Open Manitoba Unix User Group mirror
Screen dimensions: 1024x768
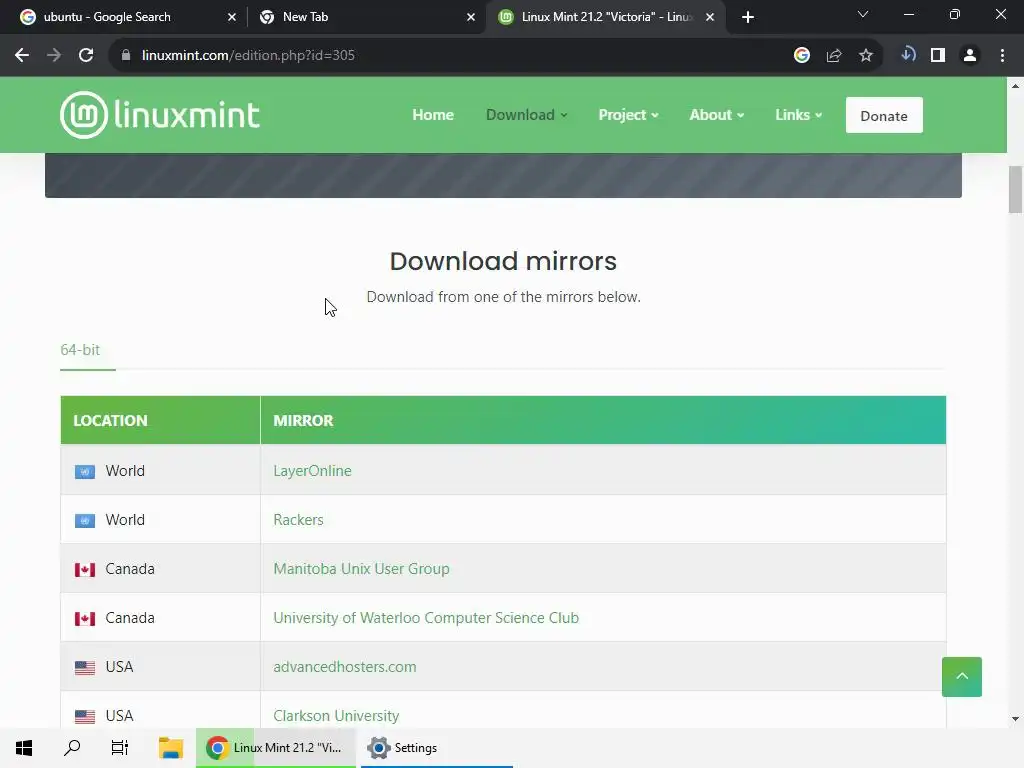tap(361, 569)
